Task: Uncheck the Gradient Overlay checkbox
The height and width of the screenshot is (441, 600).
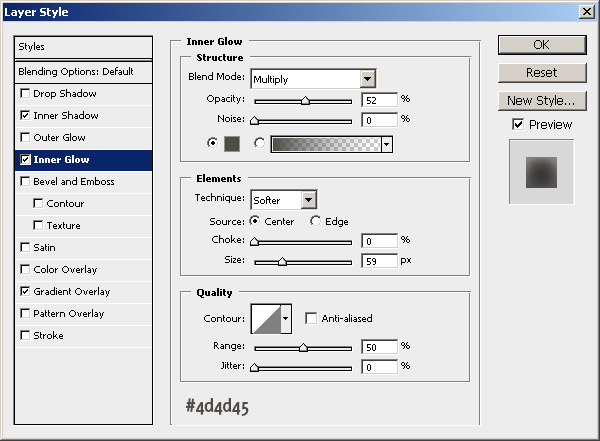Action: click(x=25, y=291)
